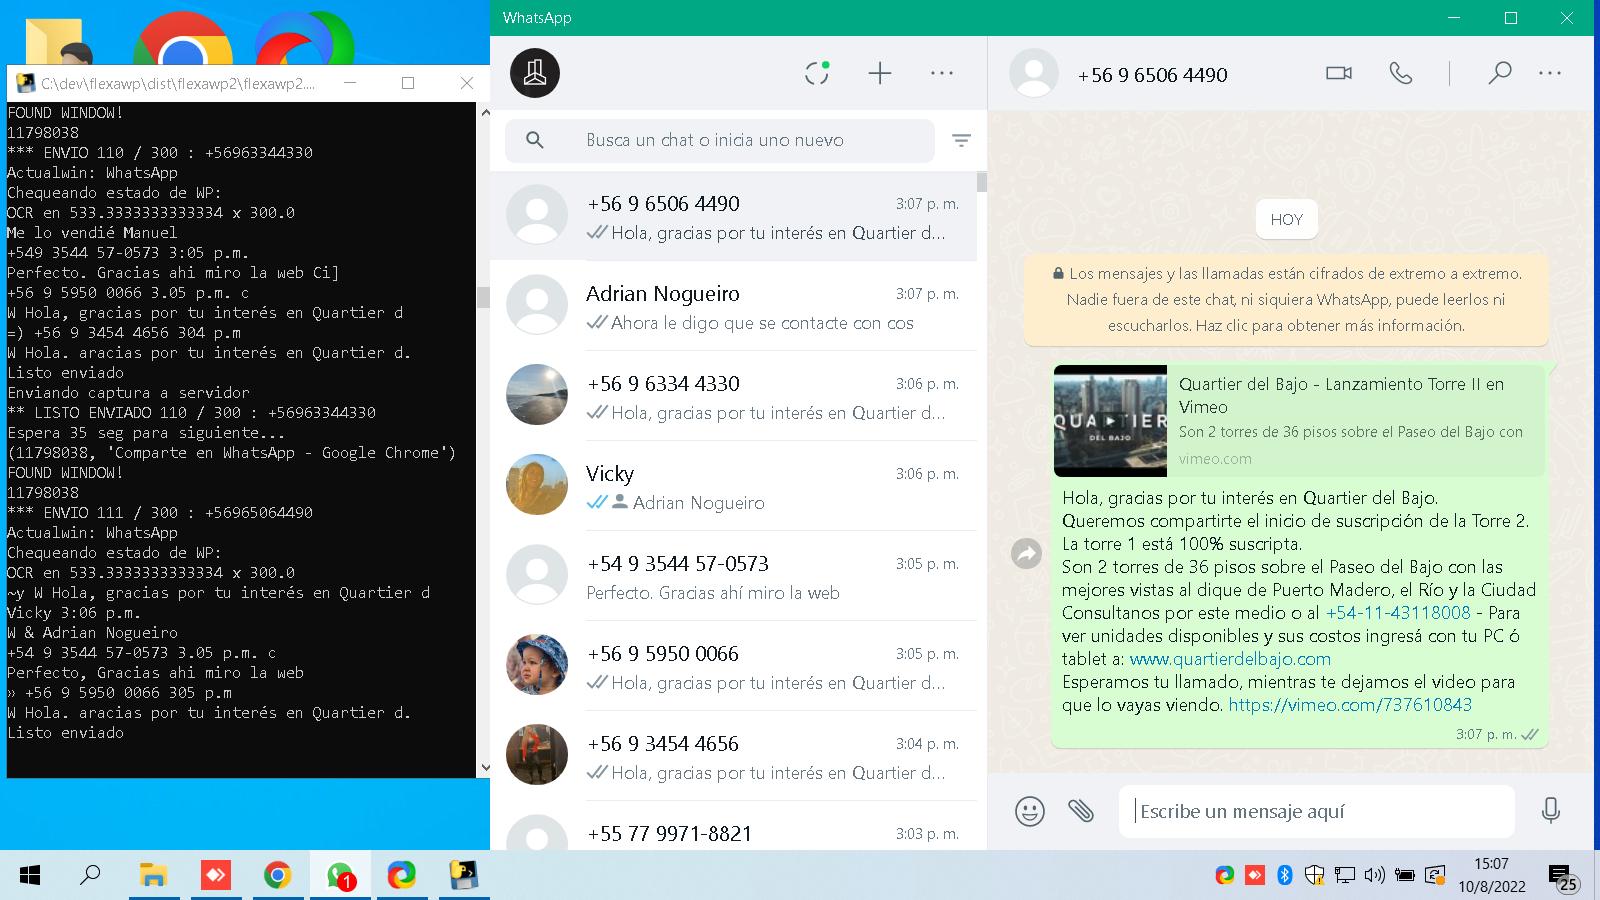Start a voice call in the open chat
1600x900 pixels.
pos(1401,73)
